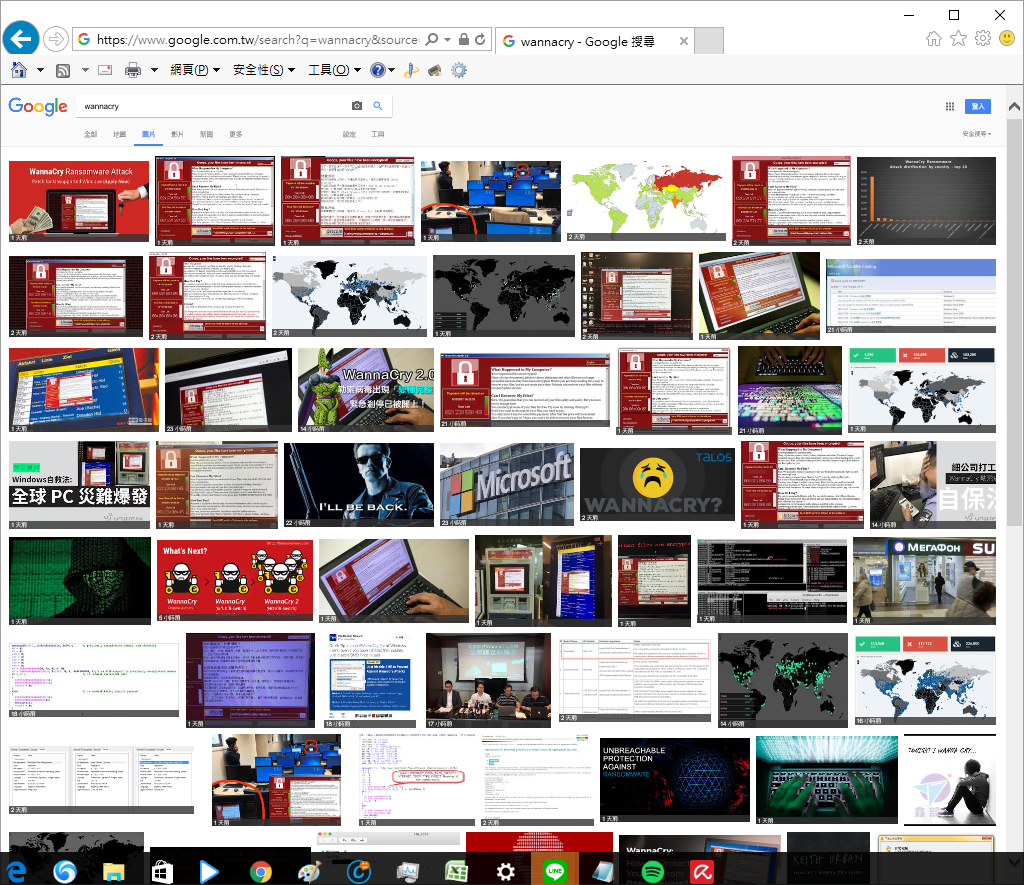
Task: Open Chrome from the taskbar
Action: pyautogui.click(x=261, y=871)
